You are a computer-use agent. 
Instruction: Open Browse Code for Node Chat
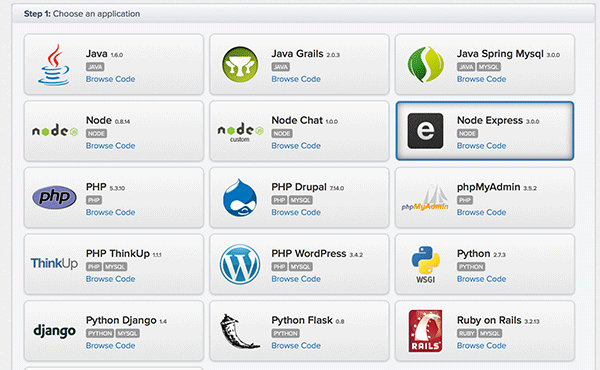[296, 145]
